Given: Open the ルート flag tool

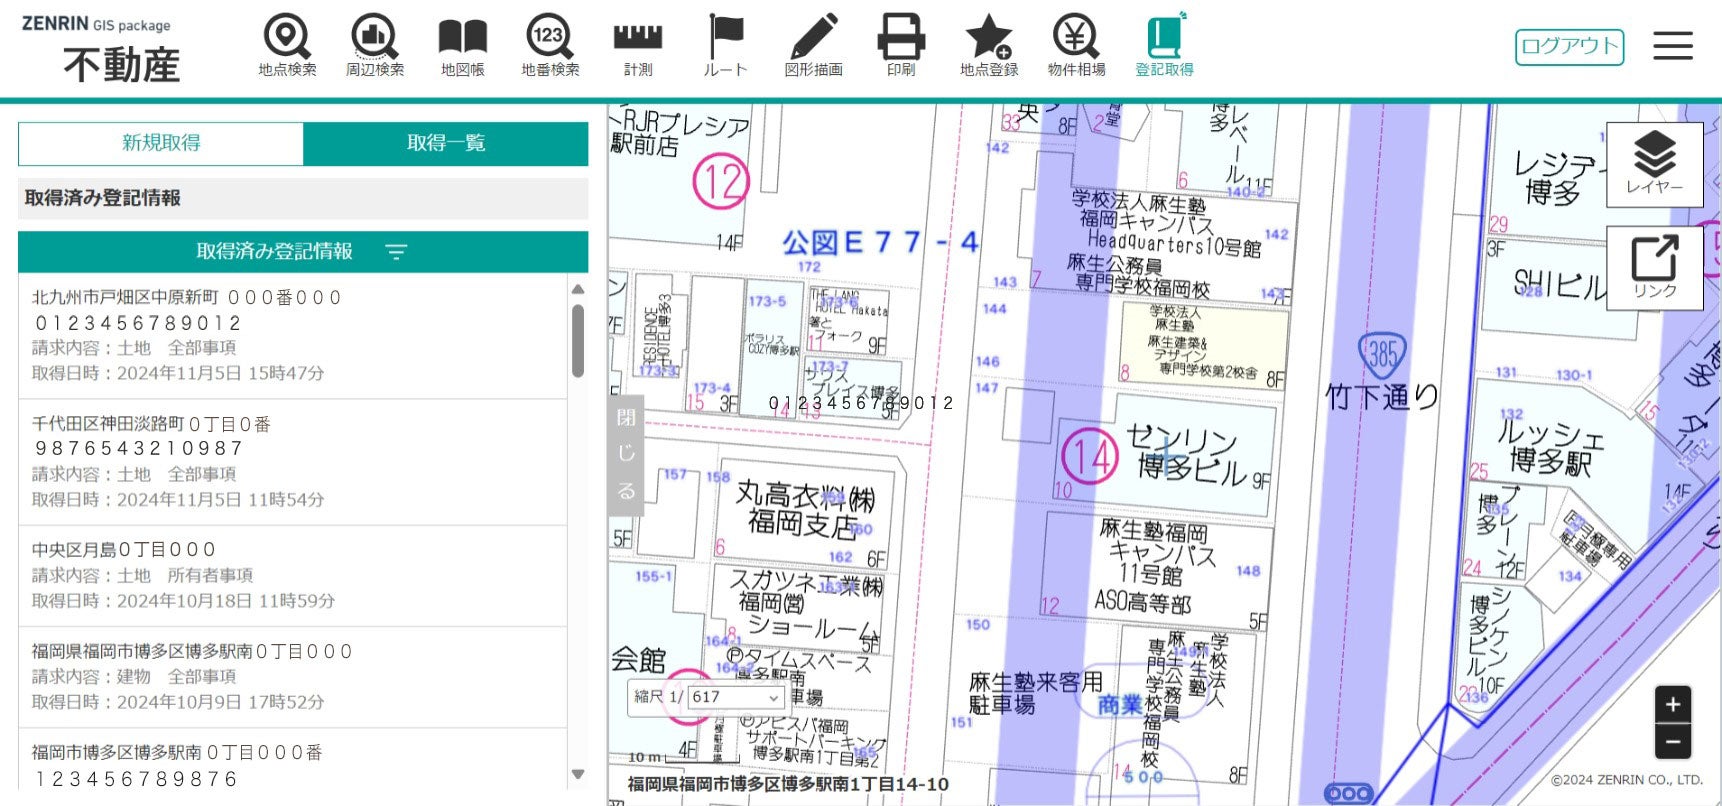Looking at the screenshot, I should (725, 46).
